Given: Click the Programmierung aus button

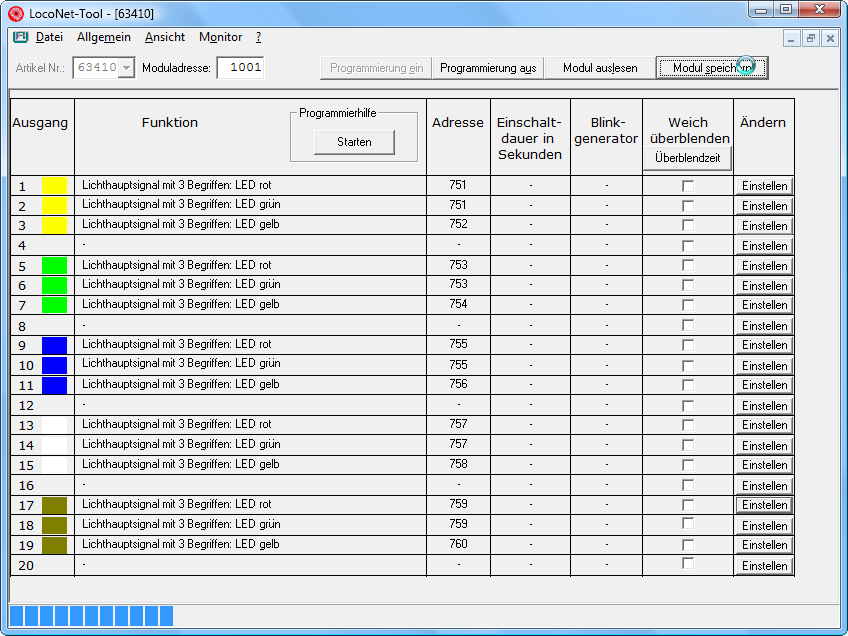Looking at the screenshot, I should point(488,68).
